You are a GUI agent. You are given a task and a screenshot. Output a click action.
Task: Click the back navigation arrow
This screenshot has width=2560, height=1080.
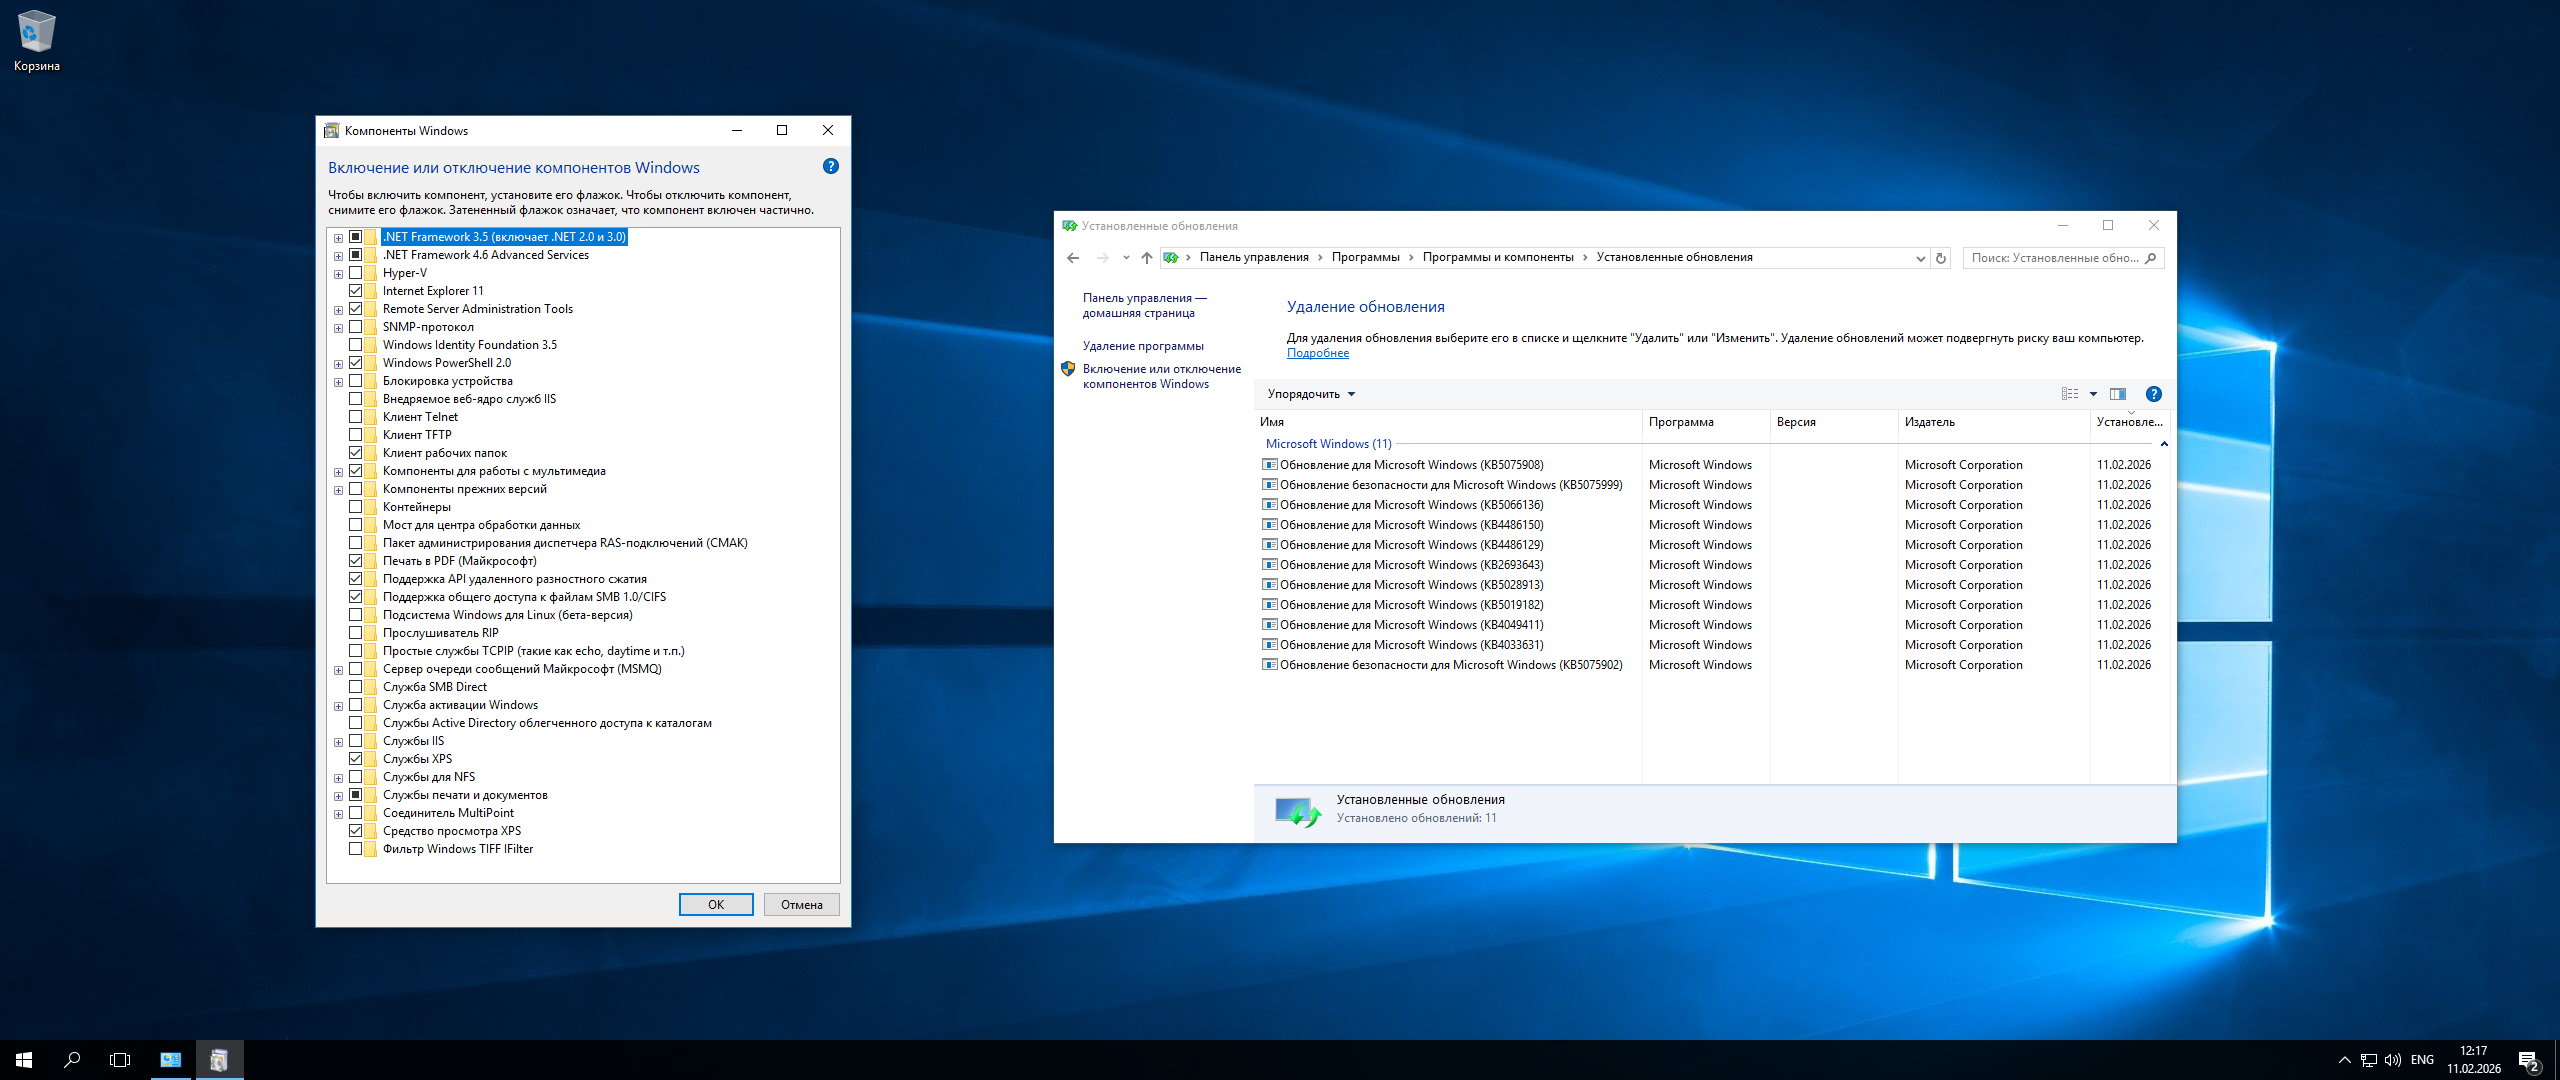(x=1073, y=258)
